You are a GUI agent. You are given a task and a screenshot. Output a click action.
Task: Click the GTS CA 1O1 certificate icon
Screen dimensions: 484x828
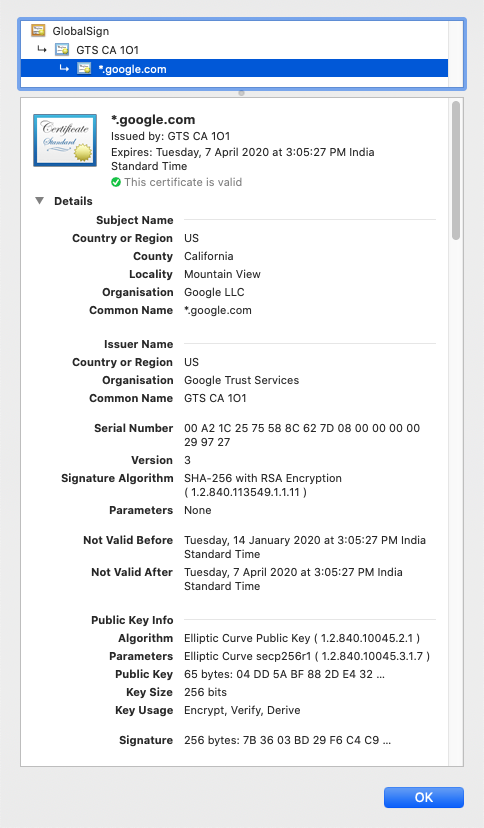(x=62, y=50)
